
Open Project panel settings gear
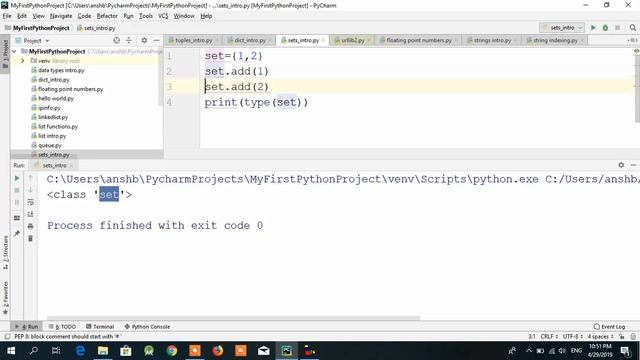(x=144, y=40)
